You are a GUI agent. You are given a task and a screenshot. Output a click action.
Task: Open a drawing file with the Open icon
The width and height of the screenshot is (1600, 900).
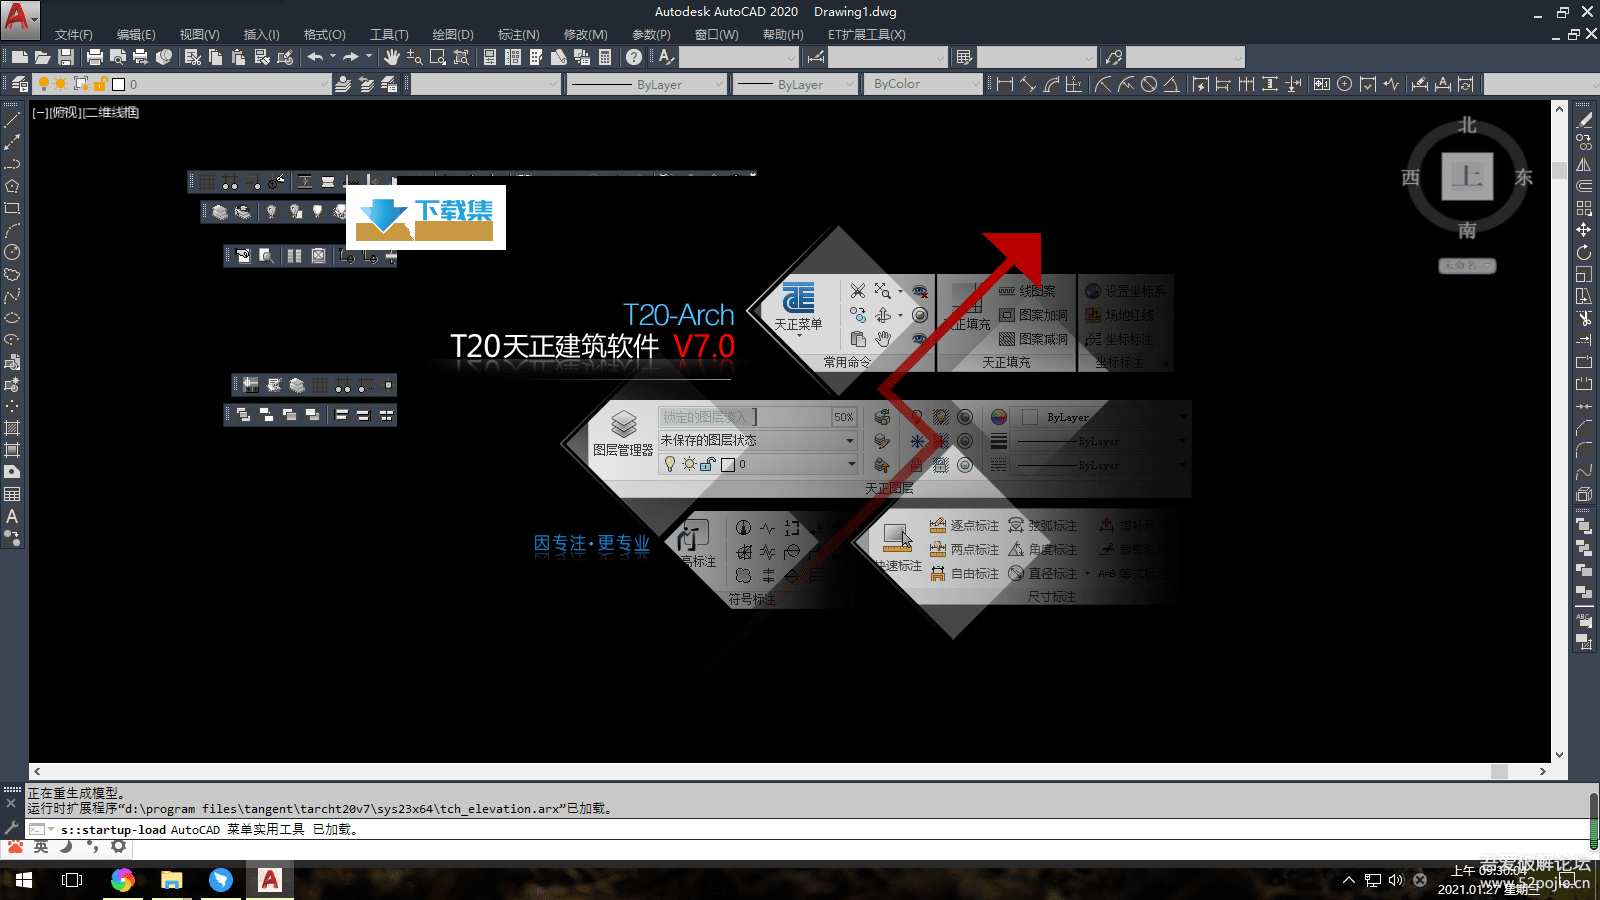point(42,57)
